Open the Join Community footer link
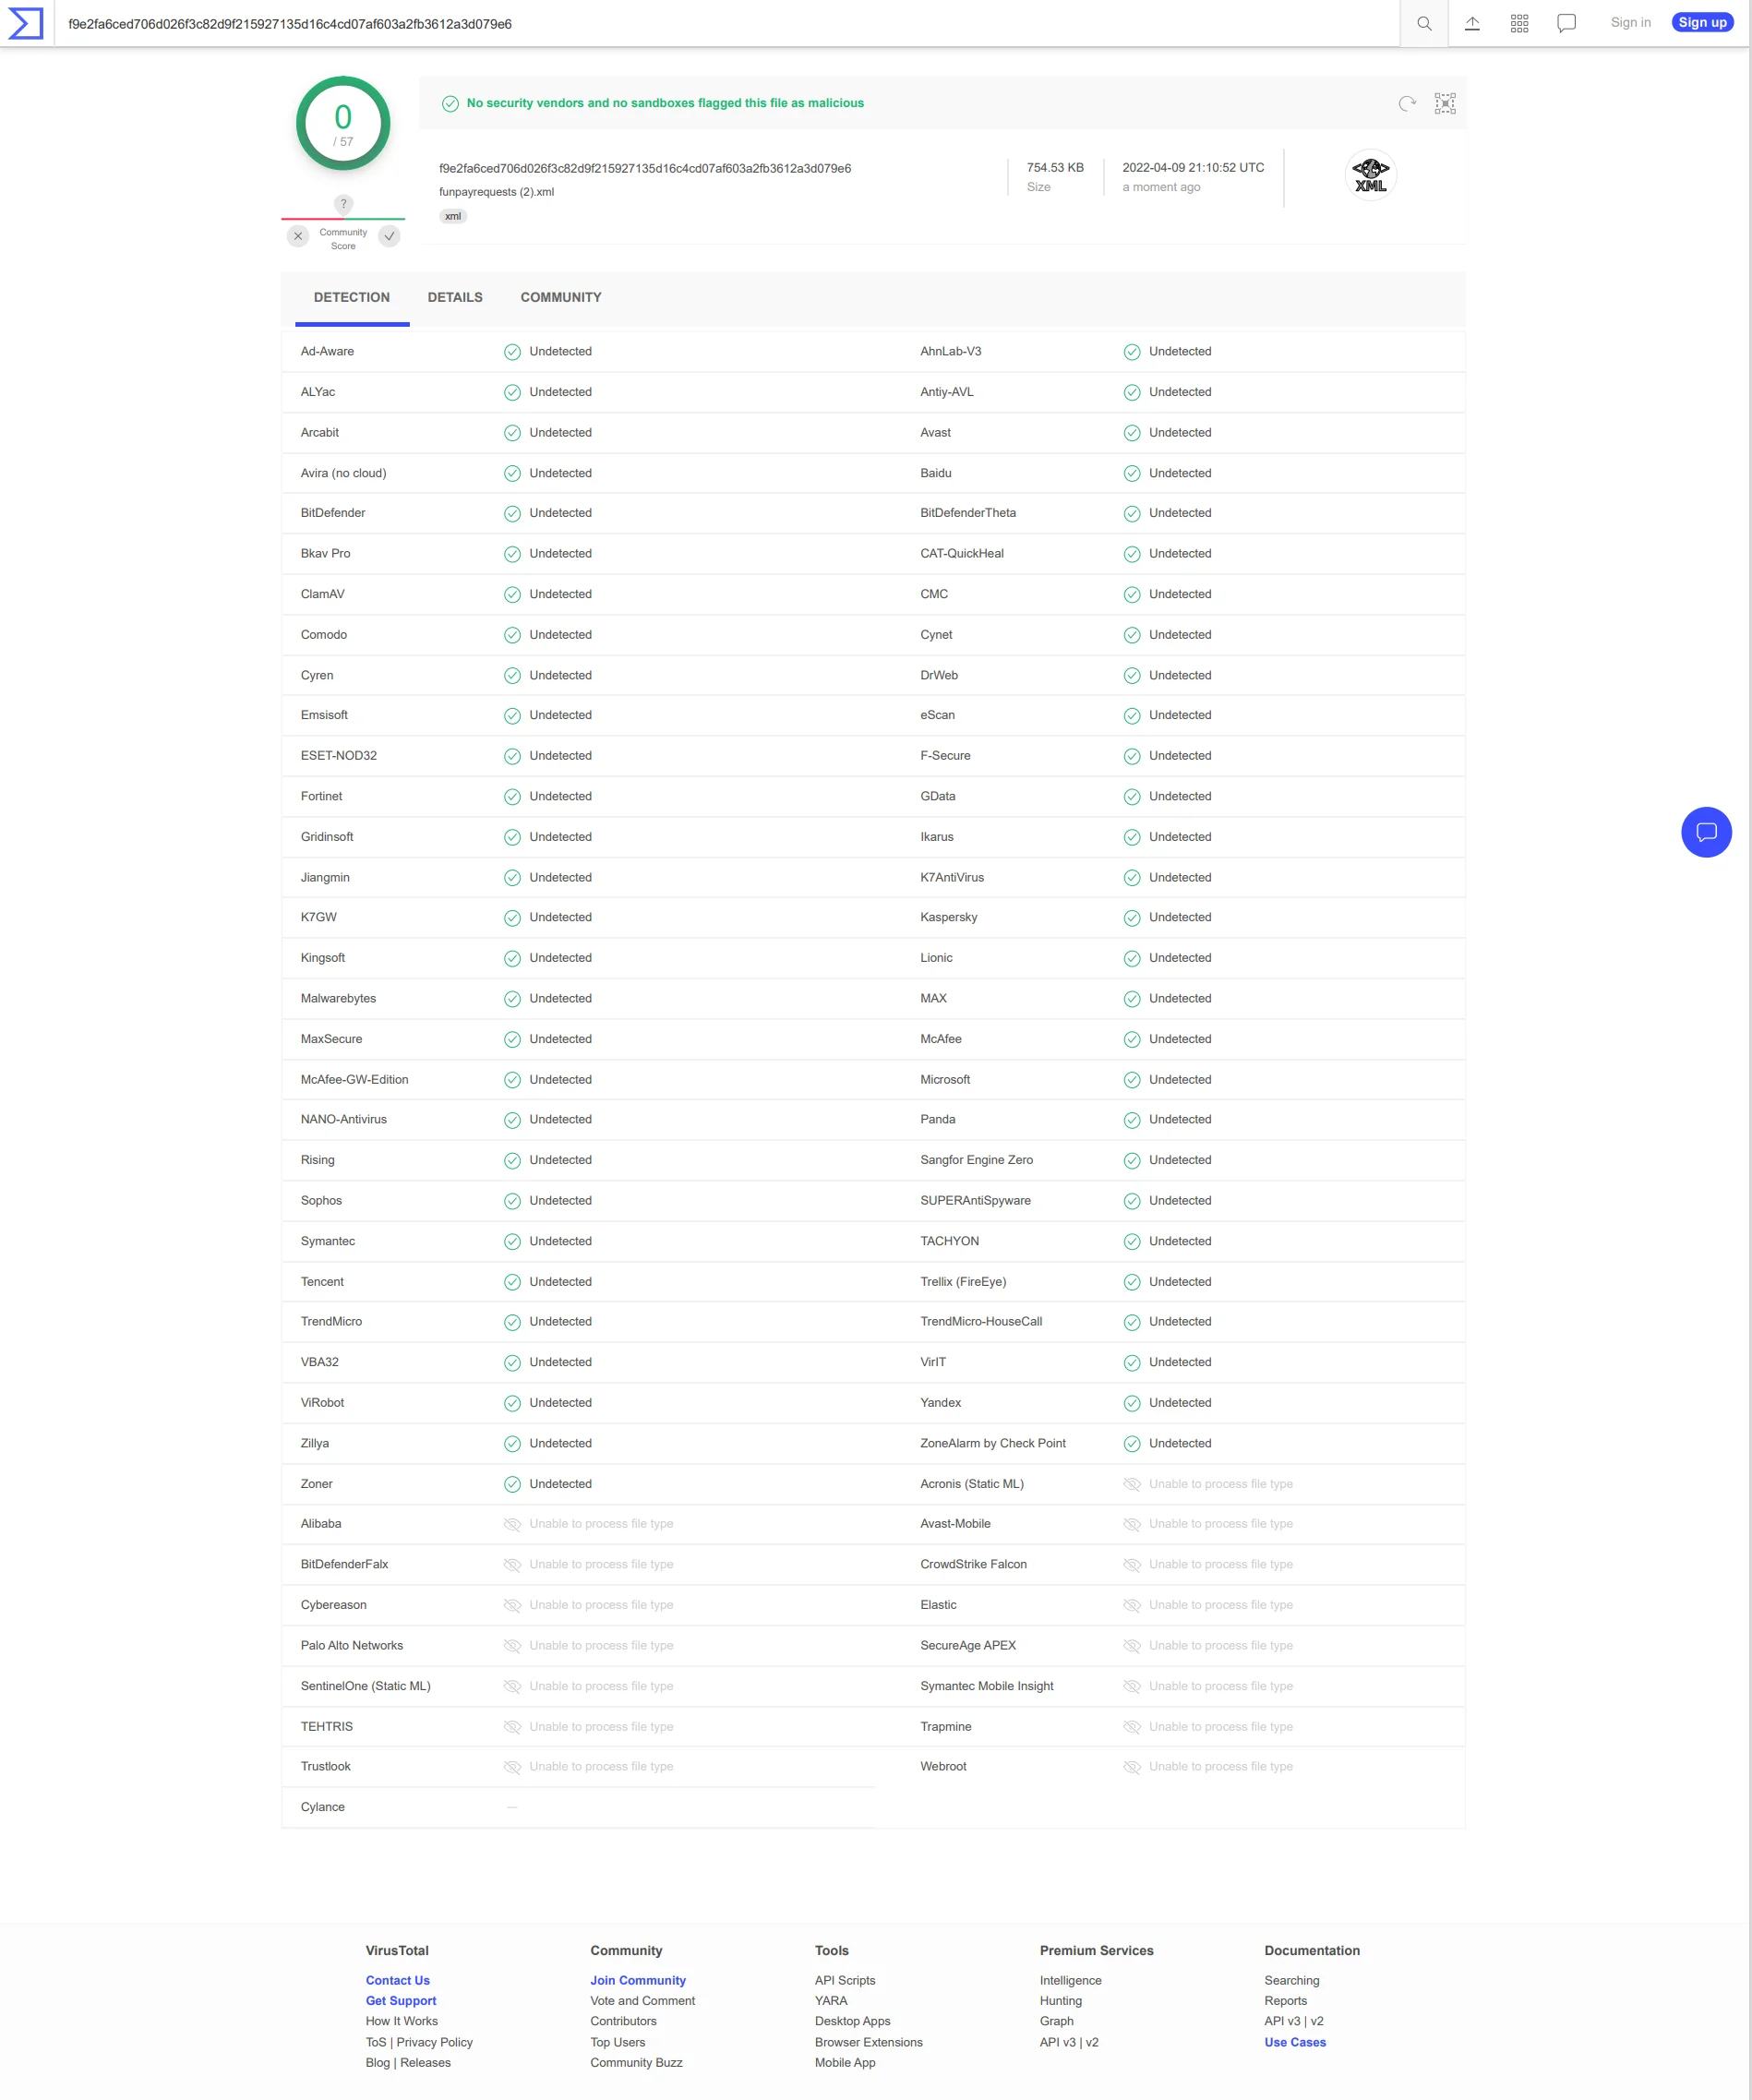The image size is (1752, 2100). 638,1980
